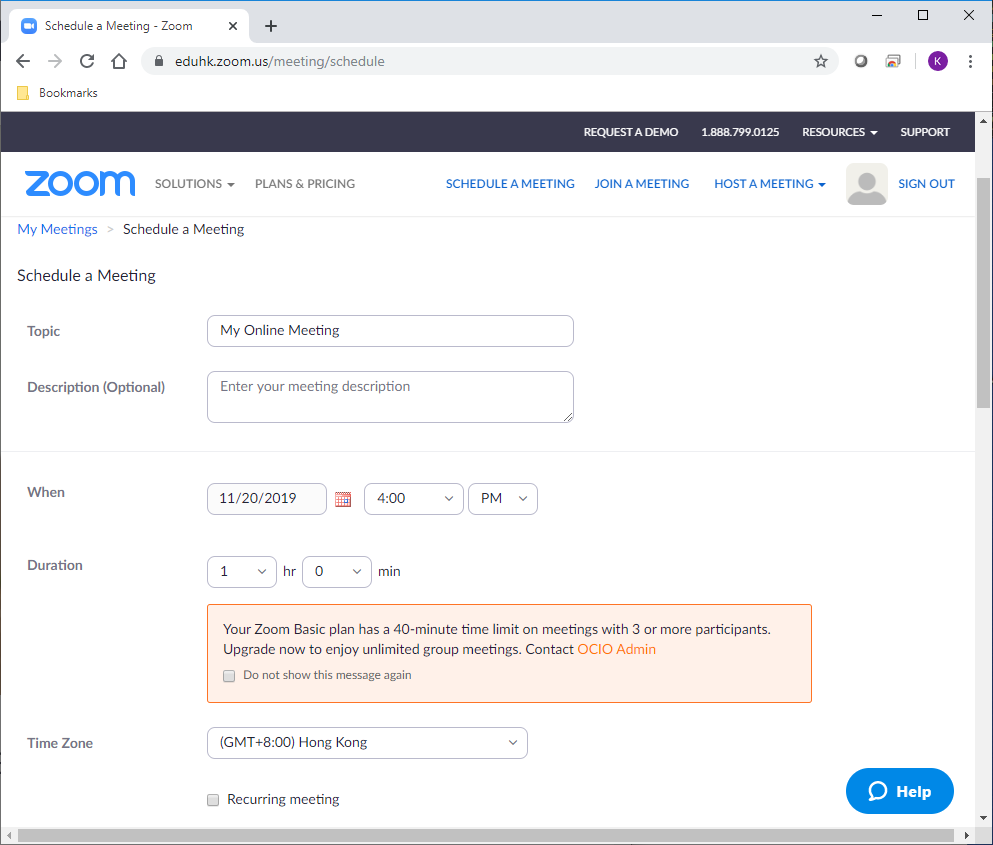The width and height of the screenshot is (993, 845).
Task: Click the Topic text field
Action: pos(390,331)
